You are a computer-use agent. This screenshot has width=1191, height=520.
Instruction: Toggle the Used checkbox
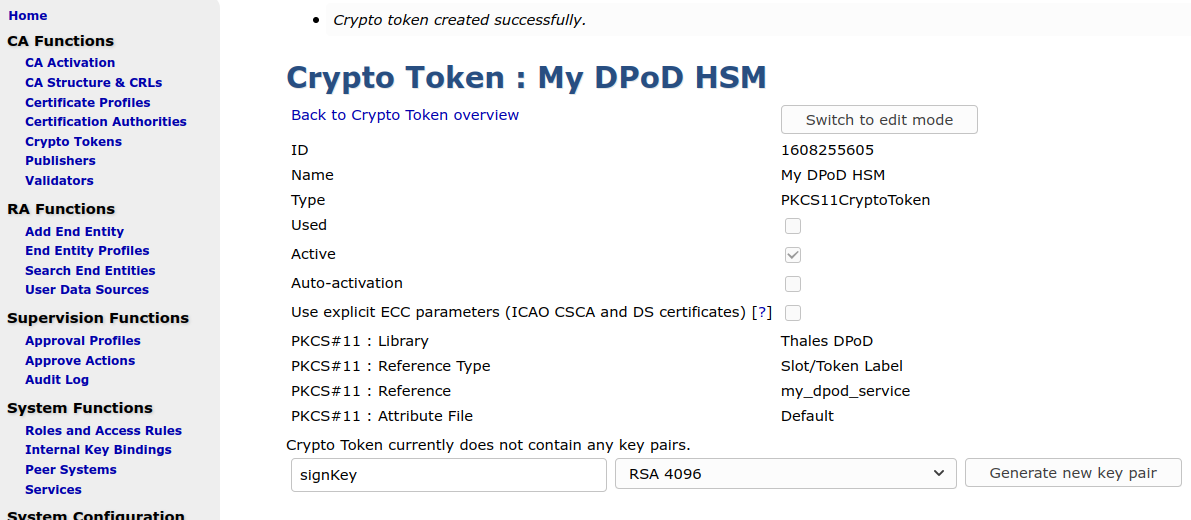coord(793,226)
